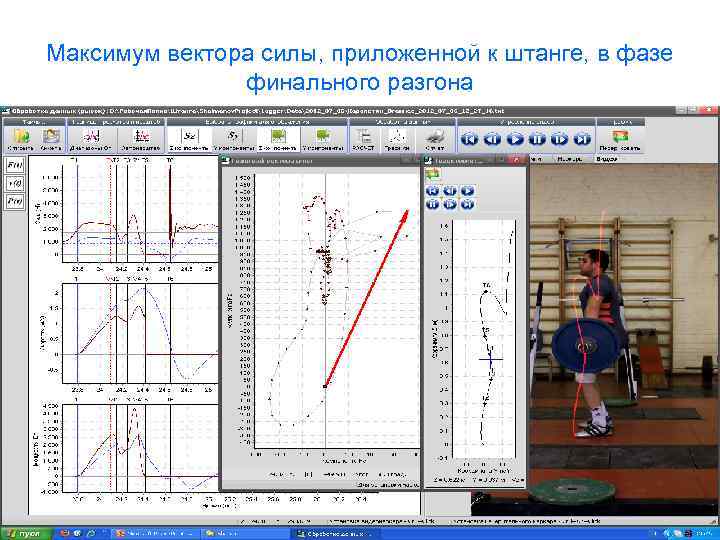Click the red-green switch arrows icon
The height and width of the screenshot is (540, 720).
pos(619,136)
